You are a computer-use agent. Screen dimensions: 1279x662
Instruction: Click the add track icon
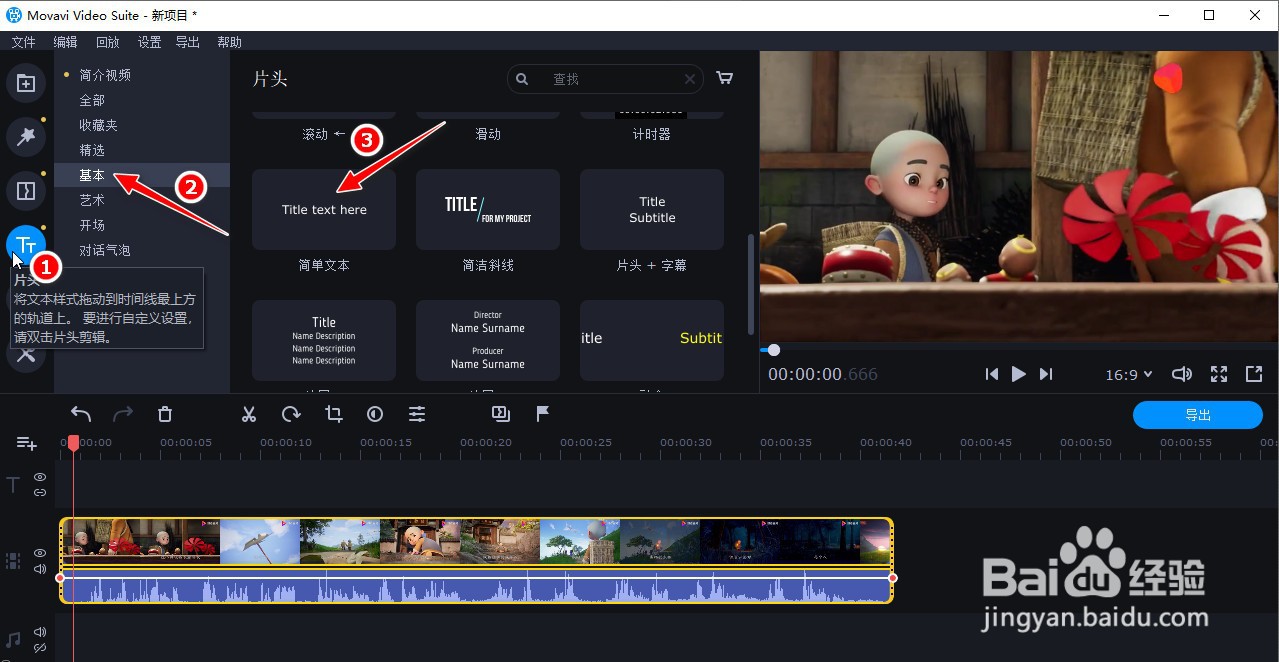pyautogui.click(x=26, y=443)
